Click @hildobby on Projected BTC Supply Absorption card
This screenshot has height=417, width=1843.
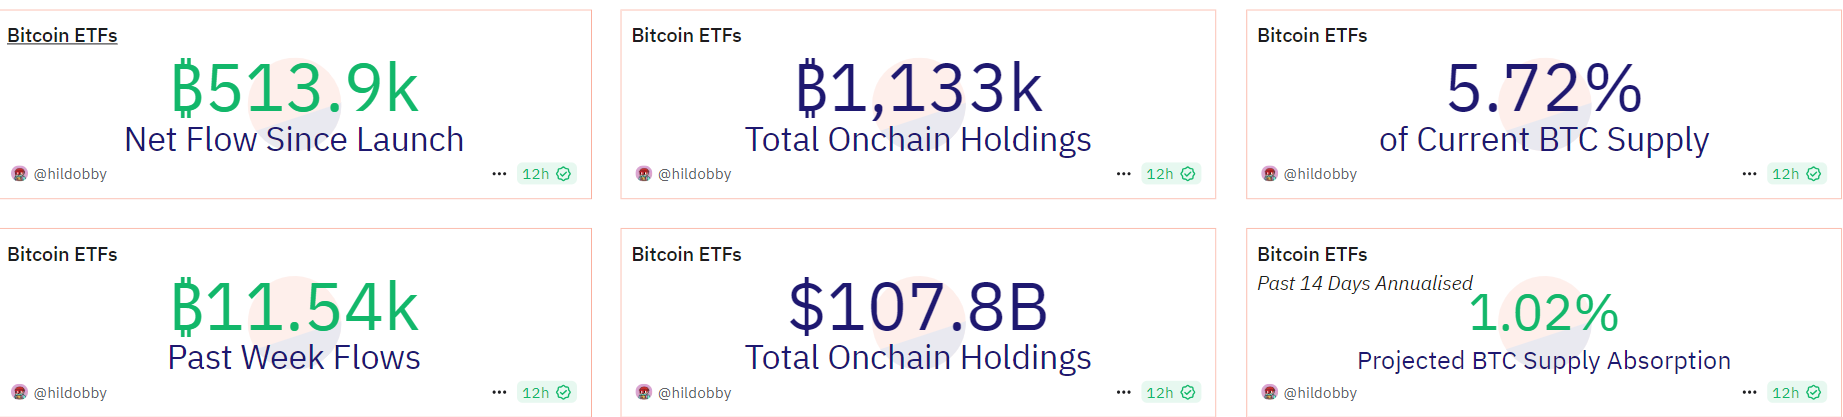tap(1320, 393)
